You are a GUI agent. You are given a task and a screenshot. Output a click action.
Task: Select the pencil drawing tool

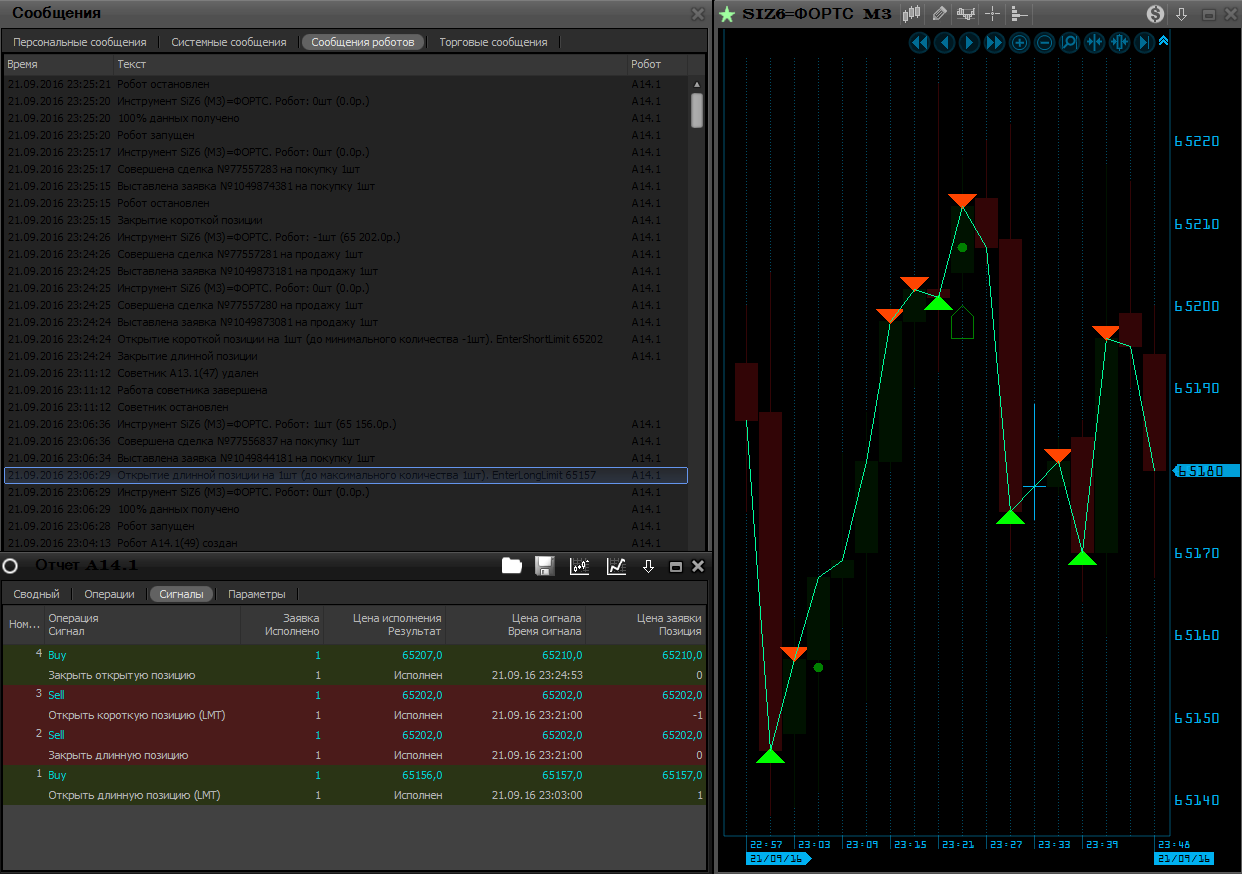coord(938,14)
